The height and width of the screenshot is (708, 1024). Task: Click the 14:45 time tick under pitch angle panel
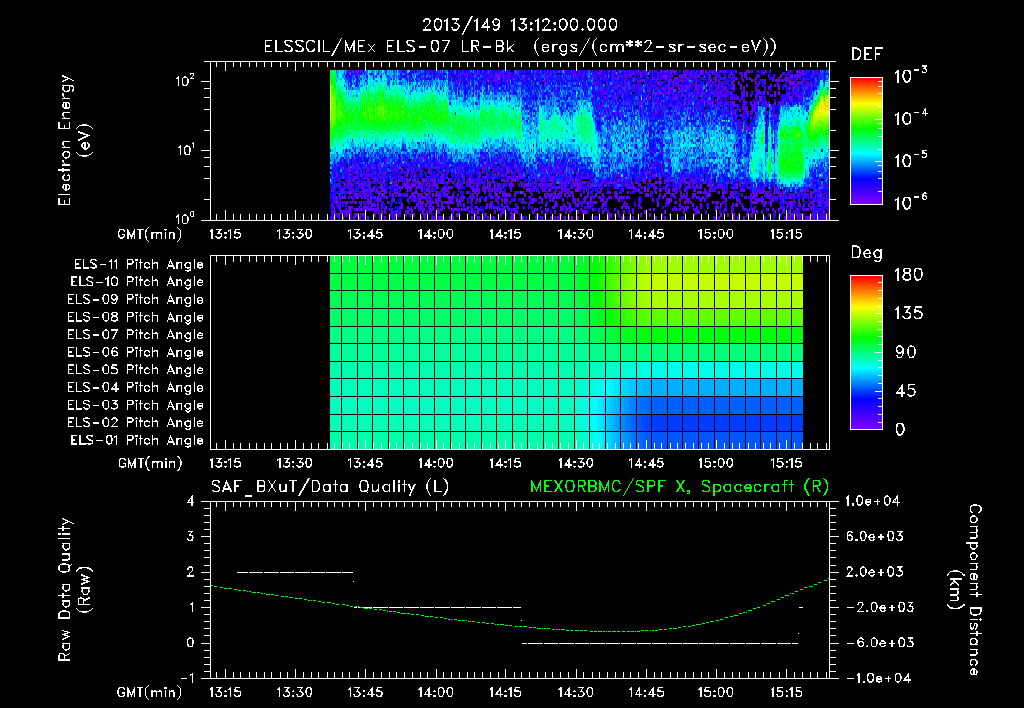coord(646,464)
